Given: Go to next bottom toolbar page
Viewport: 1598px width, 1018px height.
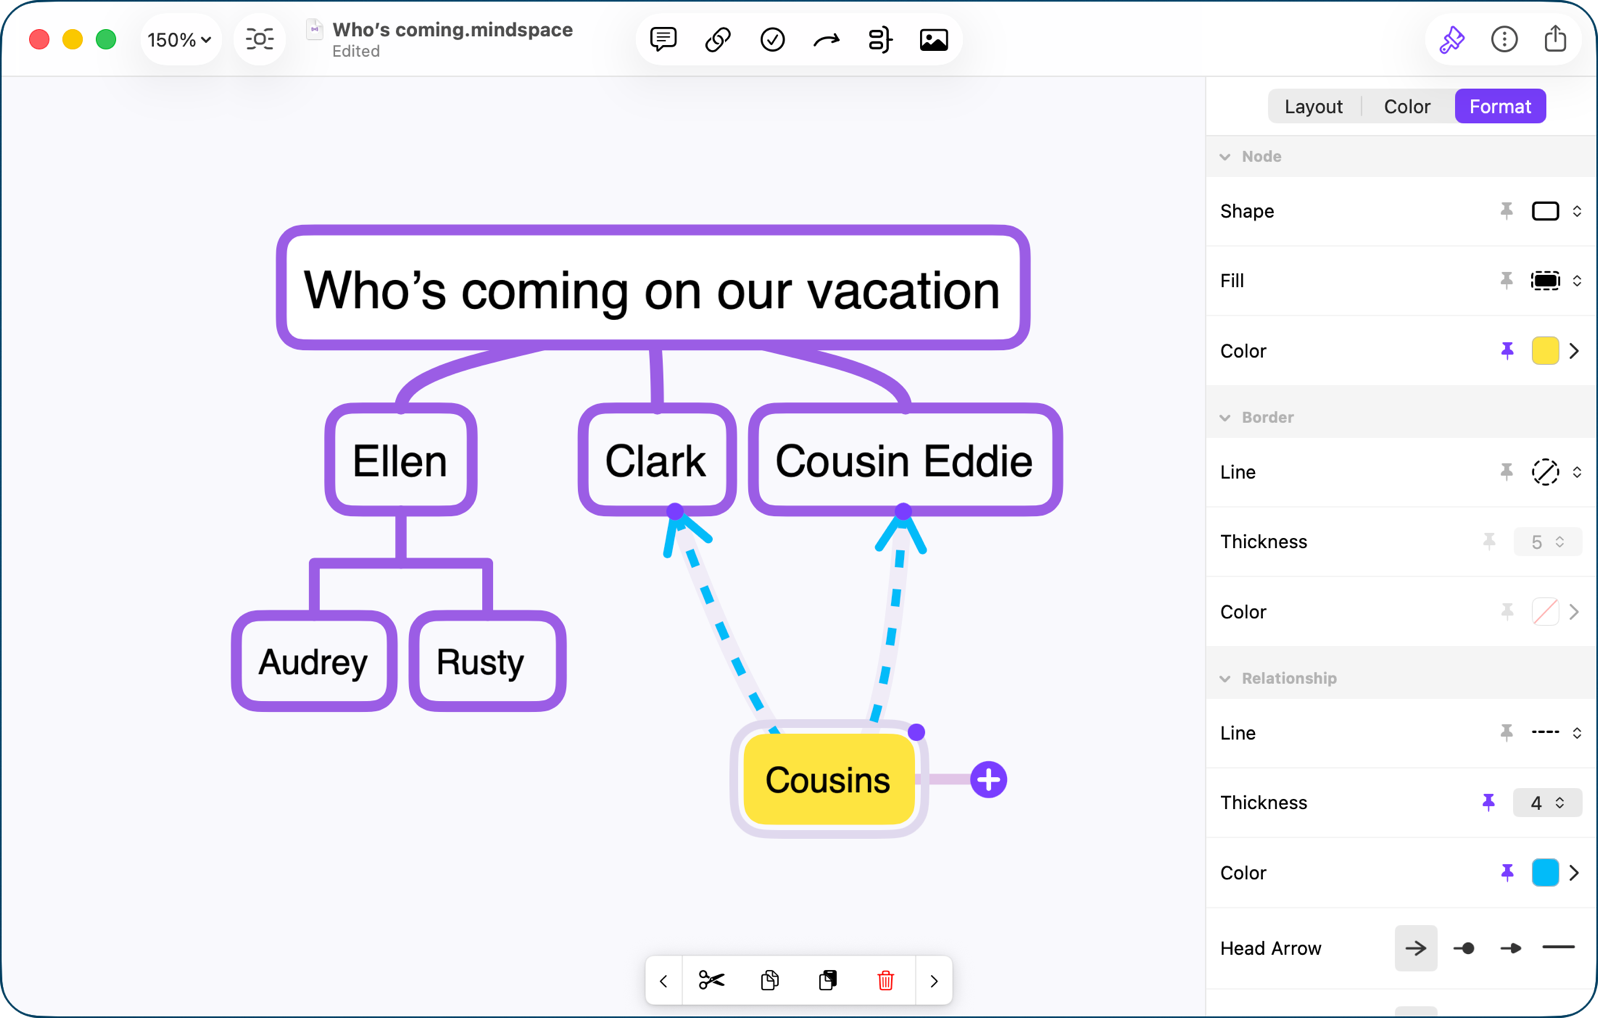Looking at the screenshot, I should click(x=934, y=982).
